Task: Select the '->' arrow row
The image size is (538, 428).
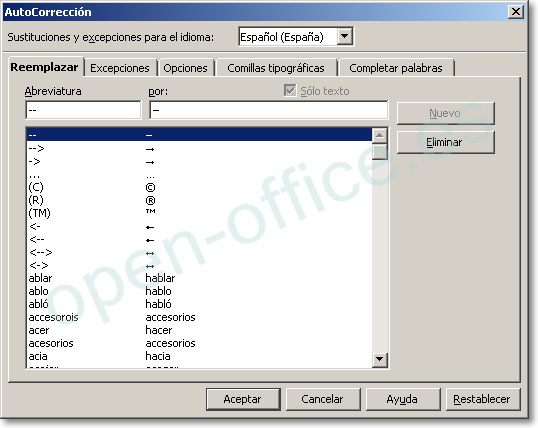Action: (199, 162)
